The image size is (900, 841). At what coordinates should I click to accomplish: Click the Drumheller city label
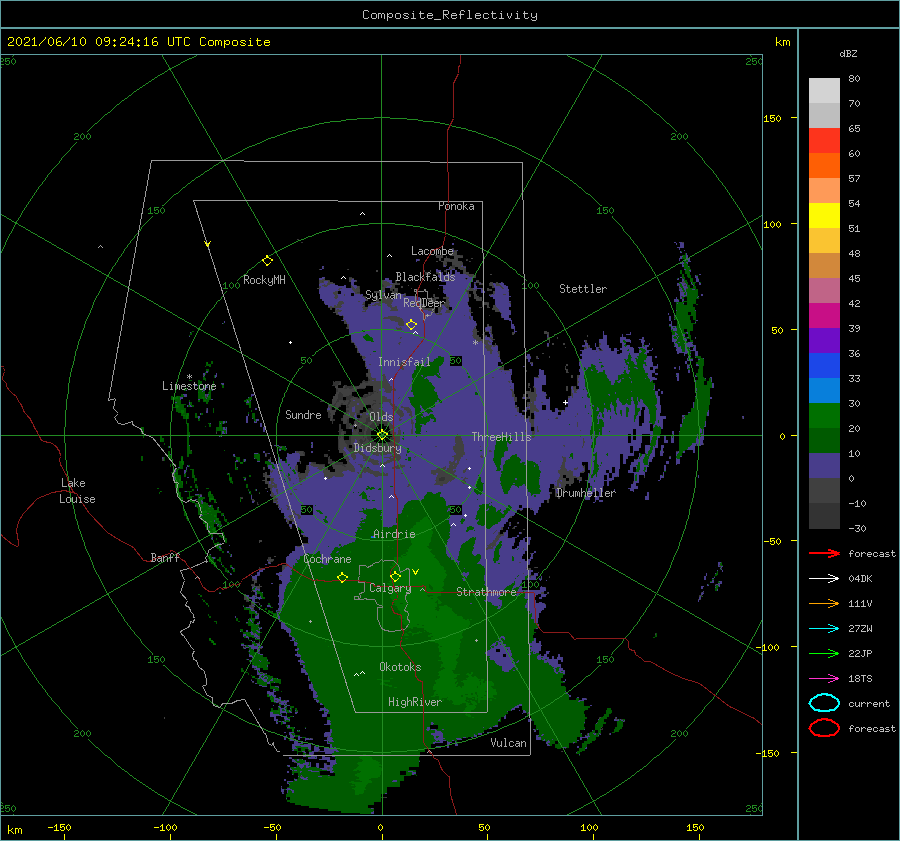click(x=586, y=493)
